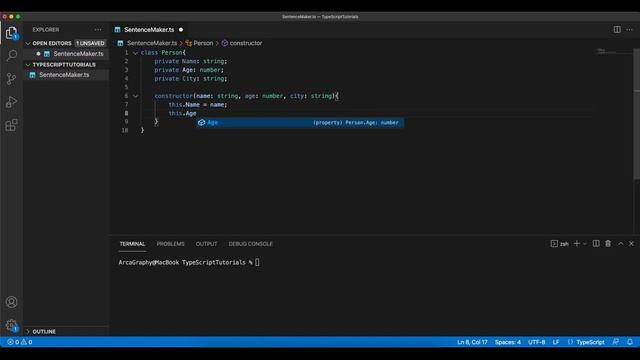Click the unsaved dot on SentenceMaker.ts tab

click(181, 30)
